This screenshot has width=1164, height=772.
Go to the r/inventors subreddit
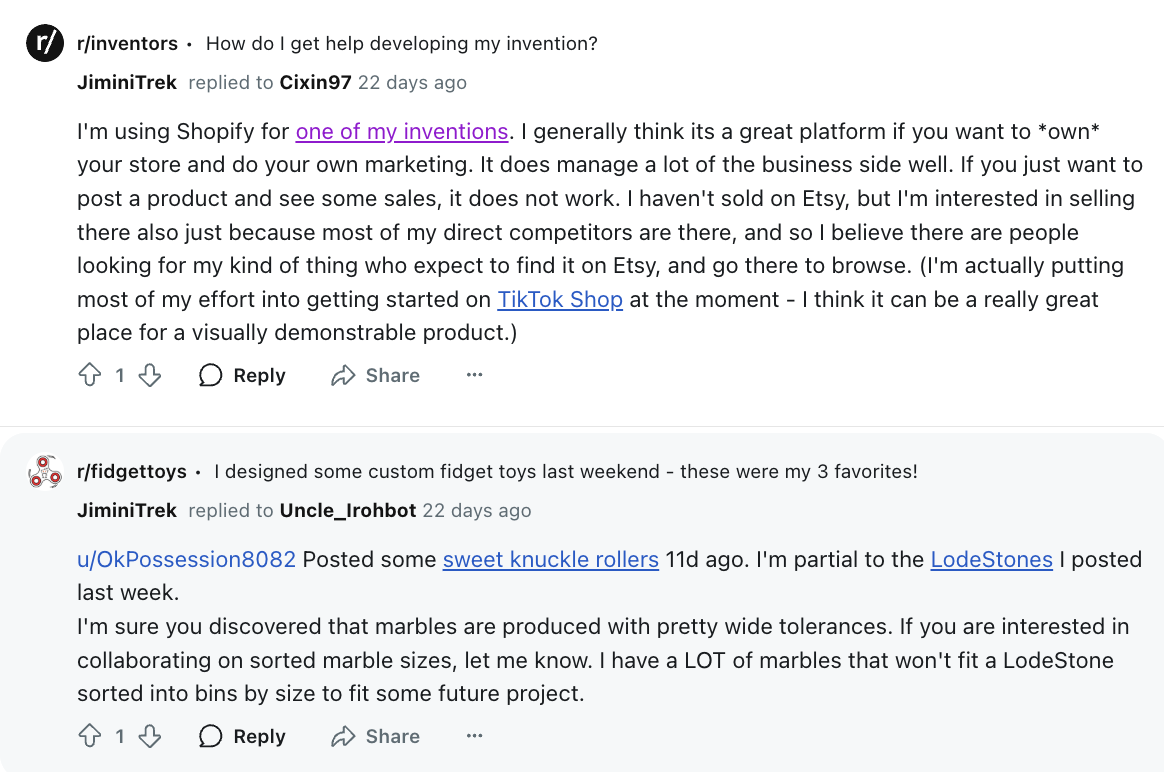click(x=128, y=44)
